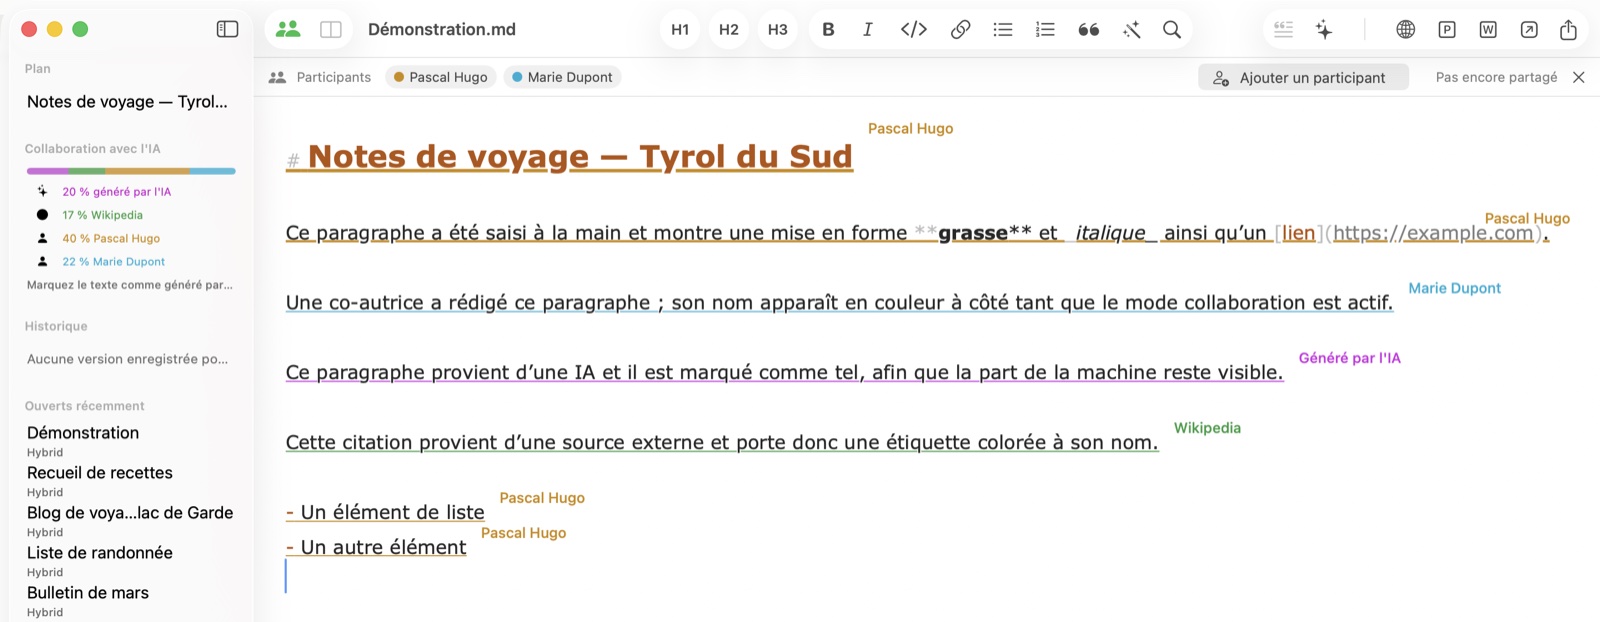Click the W Word export icon
This screenshot has width=1600, height=622.
[x=1488, y=29]
